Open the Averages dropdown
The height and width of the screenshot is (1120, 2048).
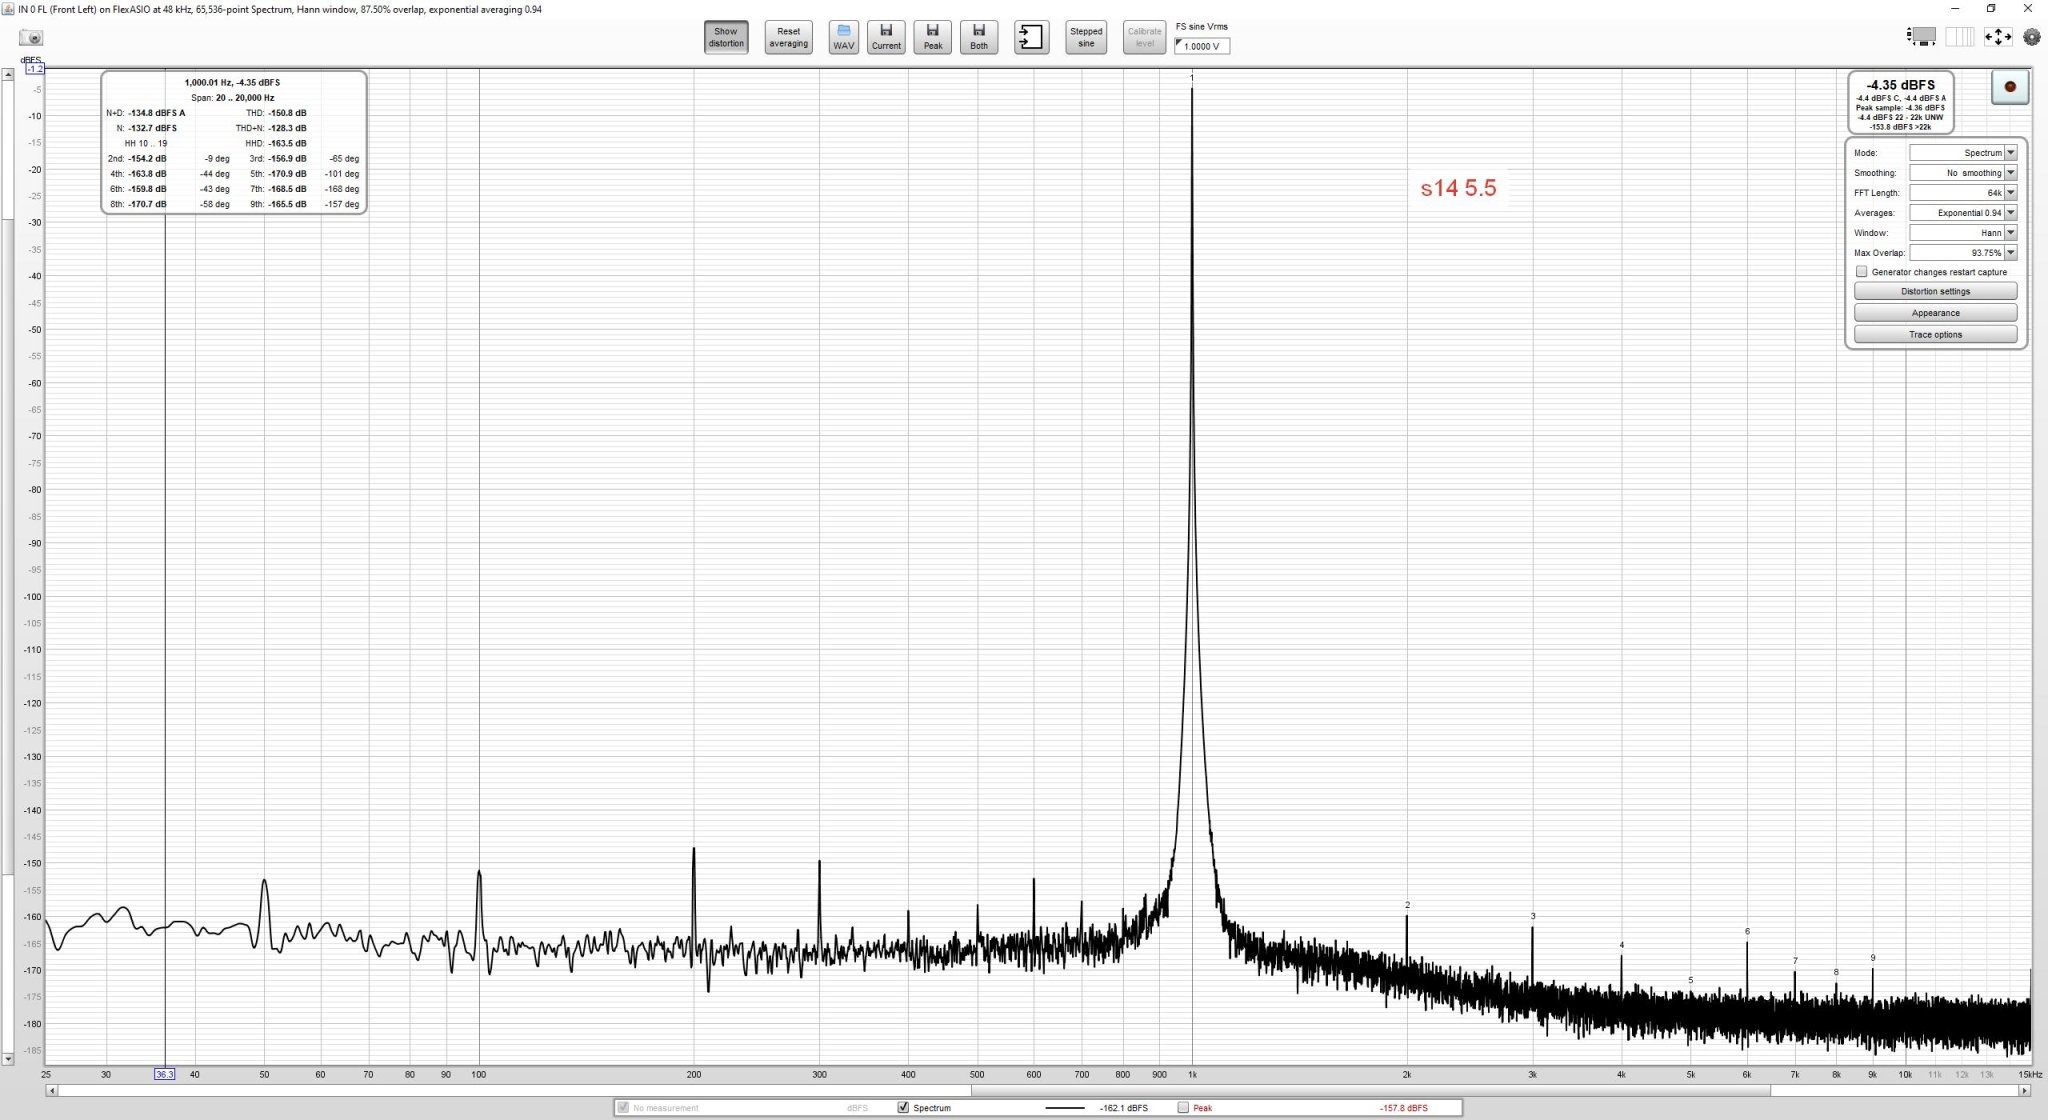(x=1963, y=213)
